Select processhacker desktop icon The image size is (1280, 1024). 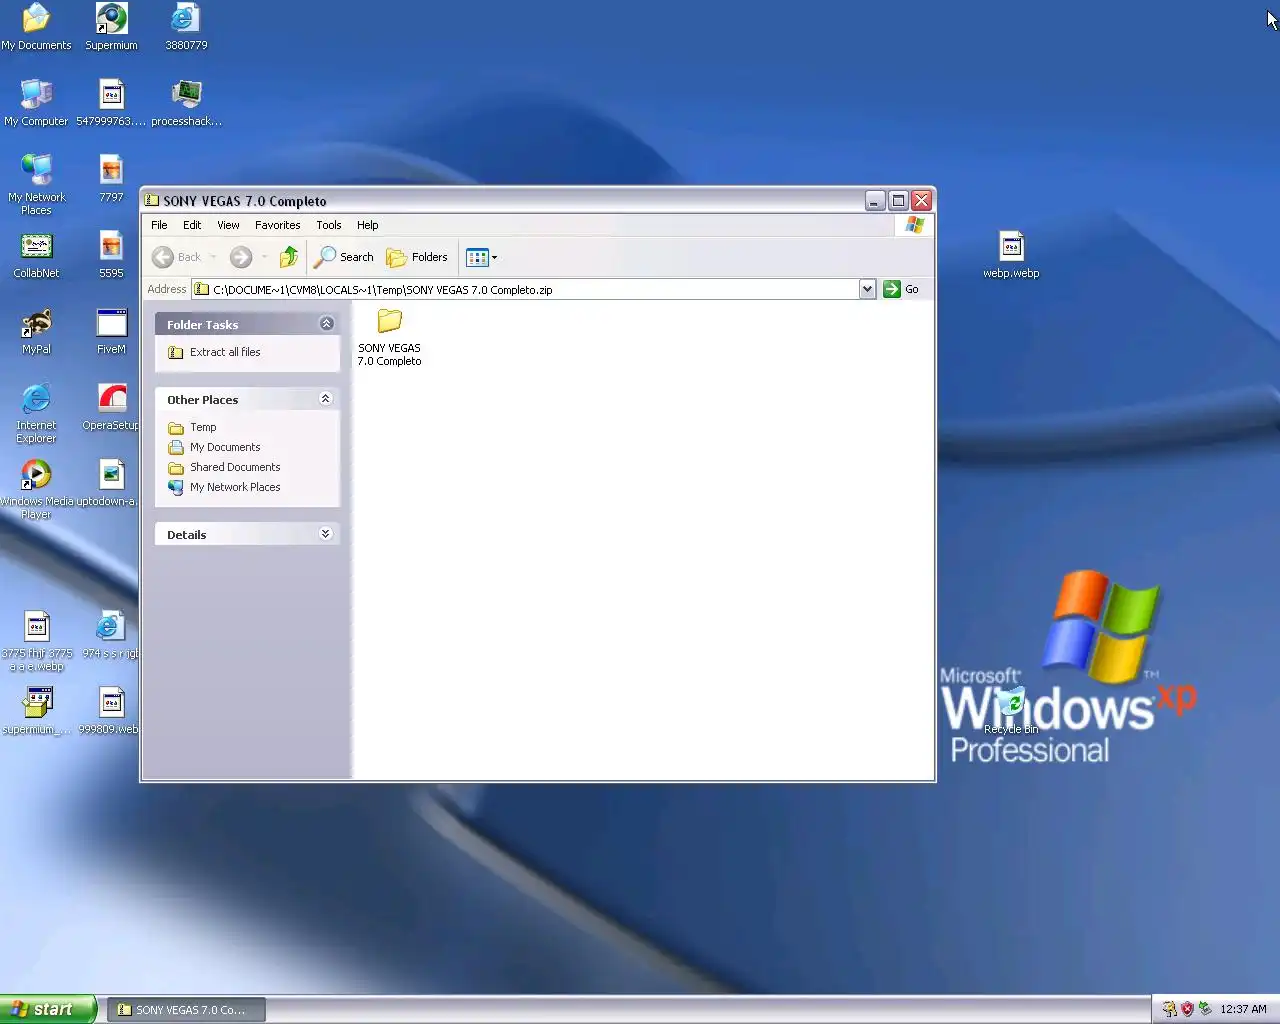[x=186, y=103]
